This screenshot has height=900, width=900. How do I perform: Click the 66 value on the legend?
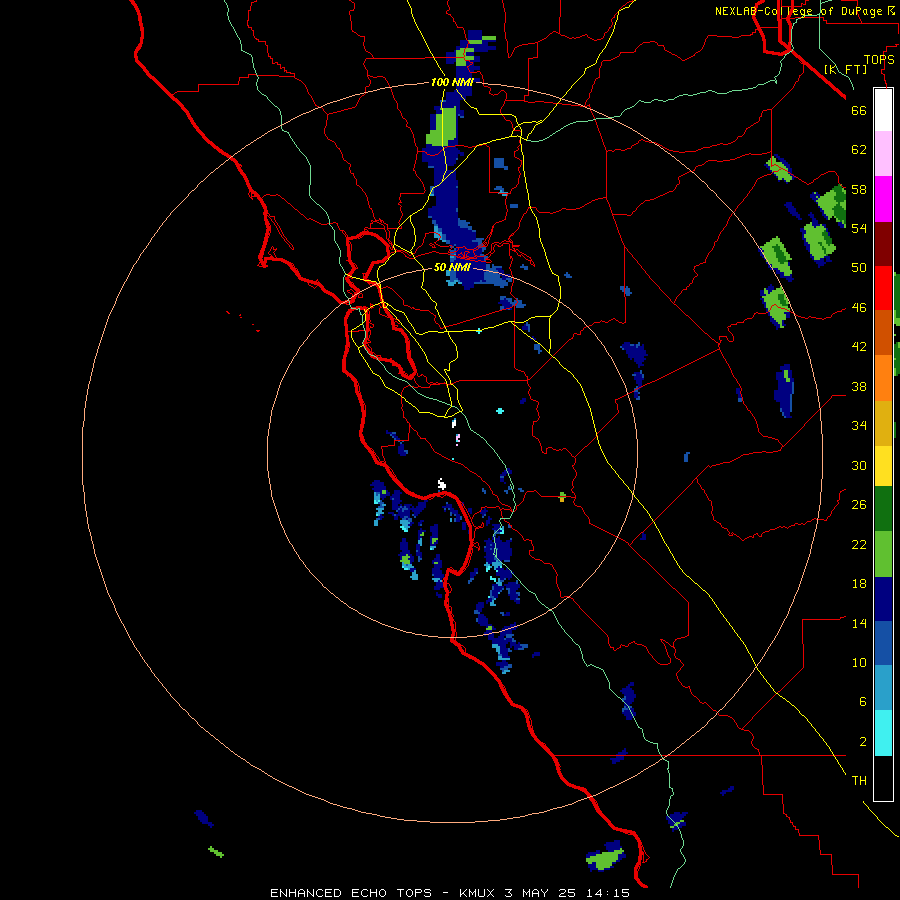point(859,110)
